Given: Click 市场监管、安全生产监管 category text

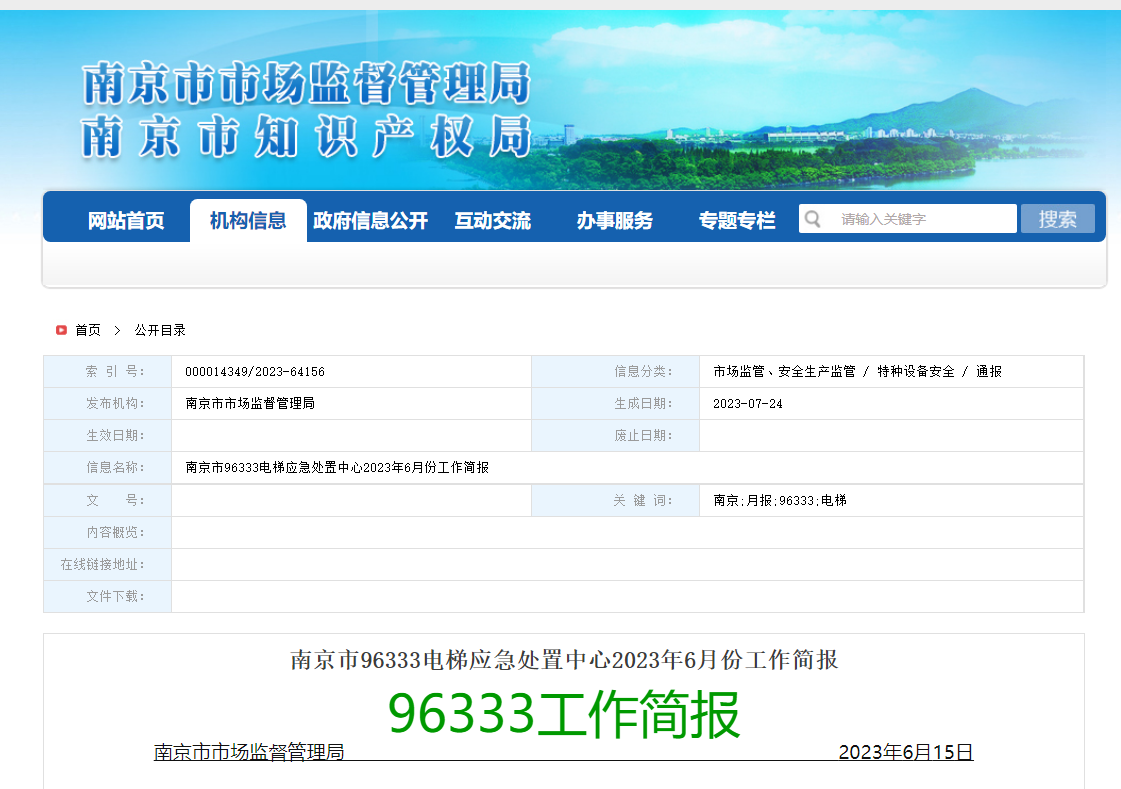Looking at the screenshot, I should [784, 372].
